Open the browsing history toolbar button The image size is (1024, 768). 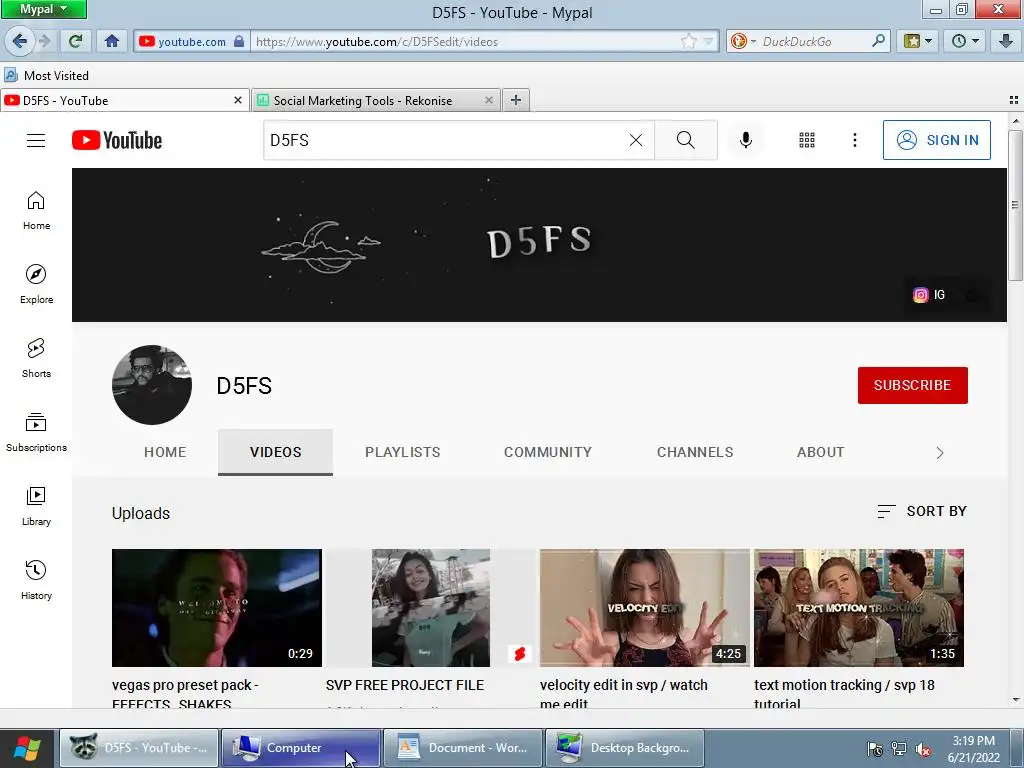coord(965,41)
